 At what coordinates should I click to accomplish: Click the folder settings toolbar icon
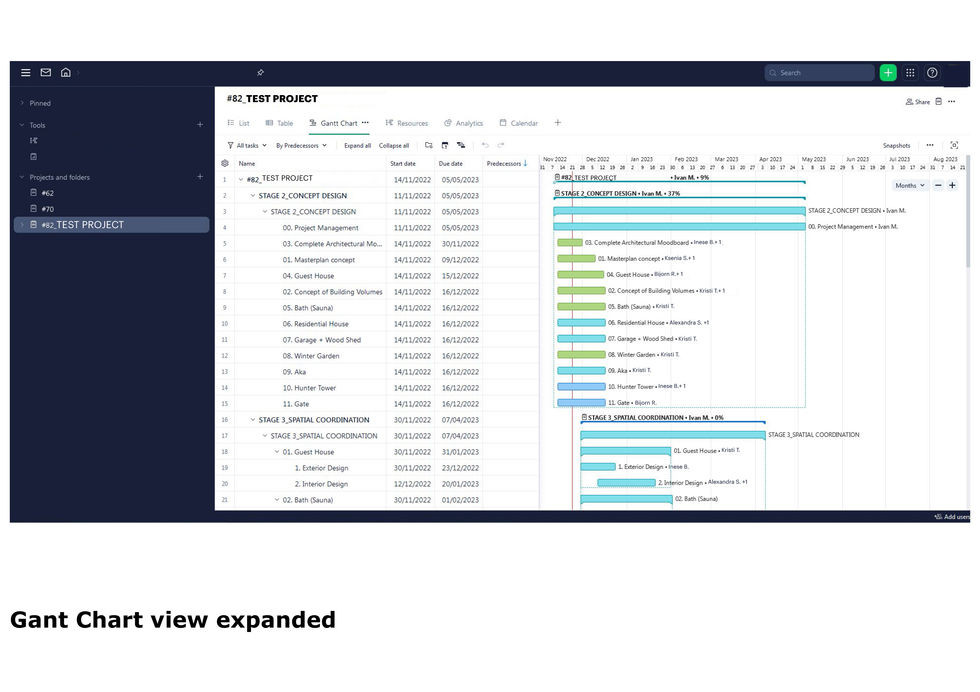pyautogui.click(x=429, y=145)
